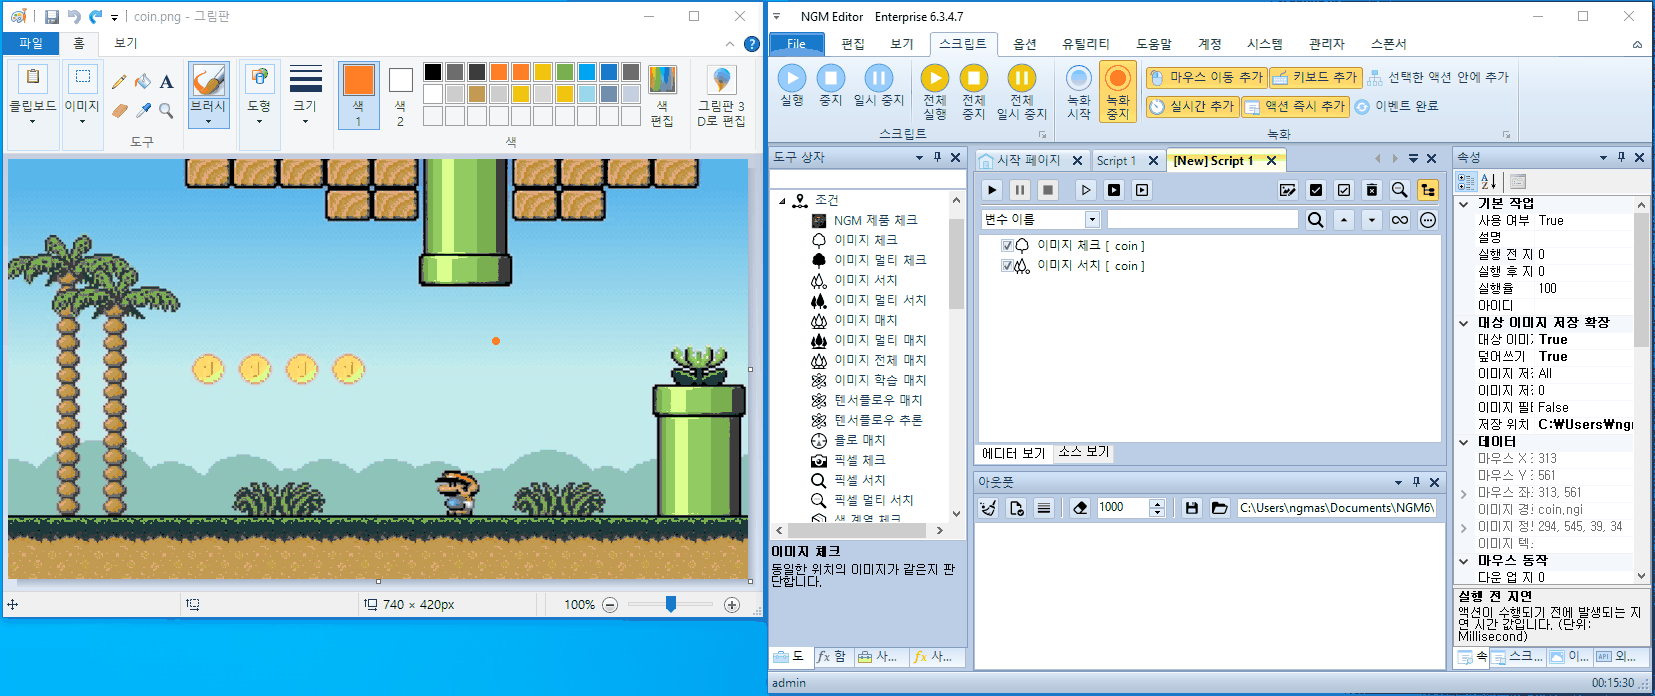This screenshot has height=696, width=1655.
Task: Click 이벤트 완료 button
Action: pyautogui.click(x=1397, y=106)
